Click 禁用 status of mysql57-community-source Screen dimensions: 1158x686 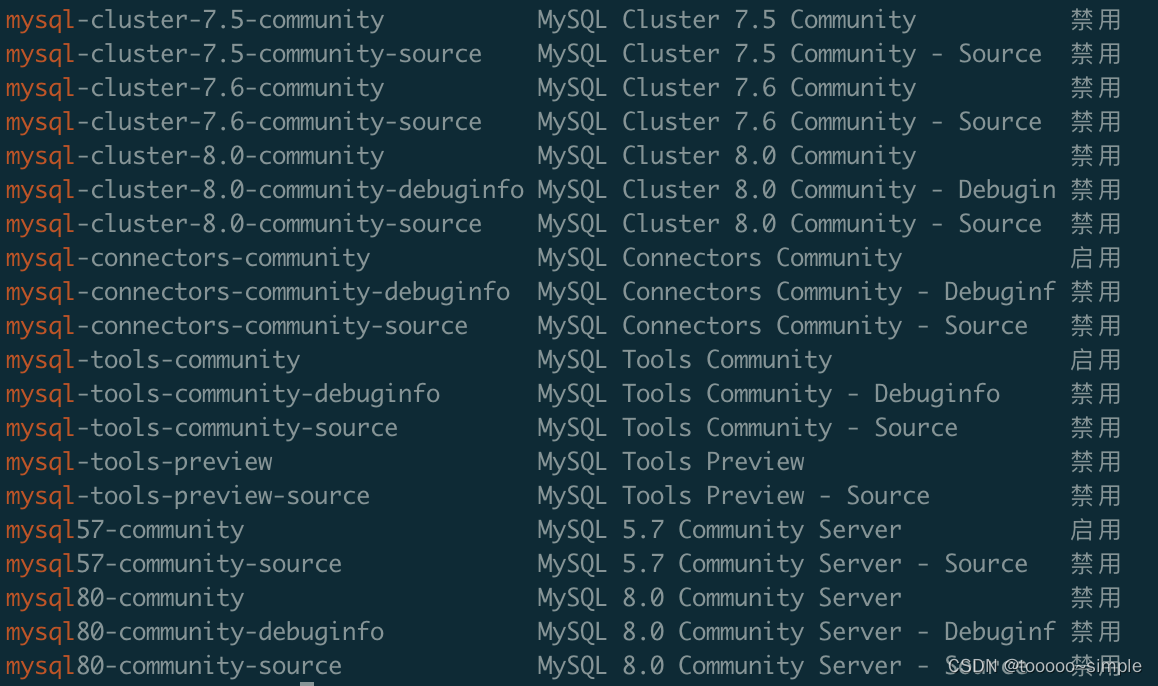[x=1096, y=563]
